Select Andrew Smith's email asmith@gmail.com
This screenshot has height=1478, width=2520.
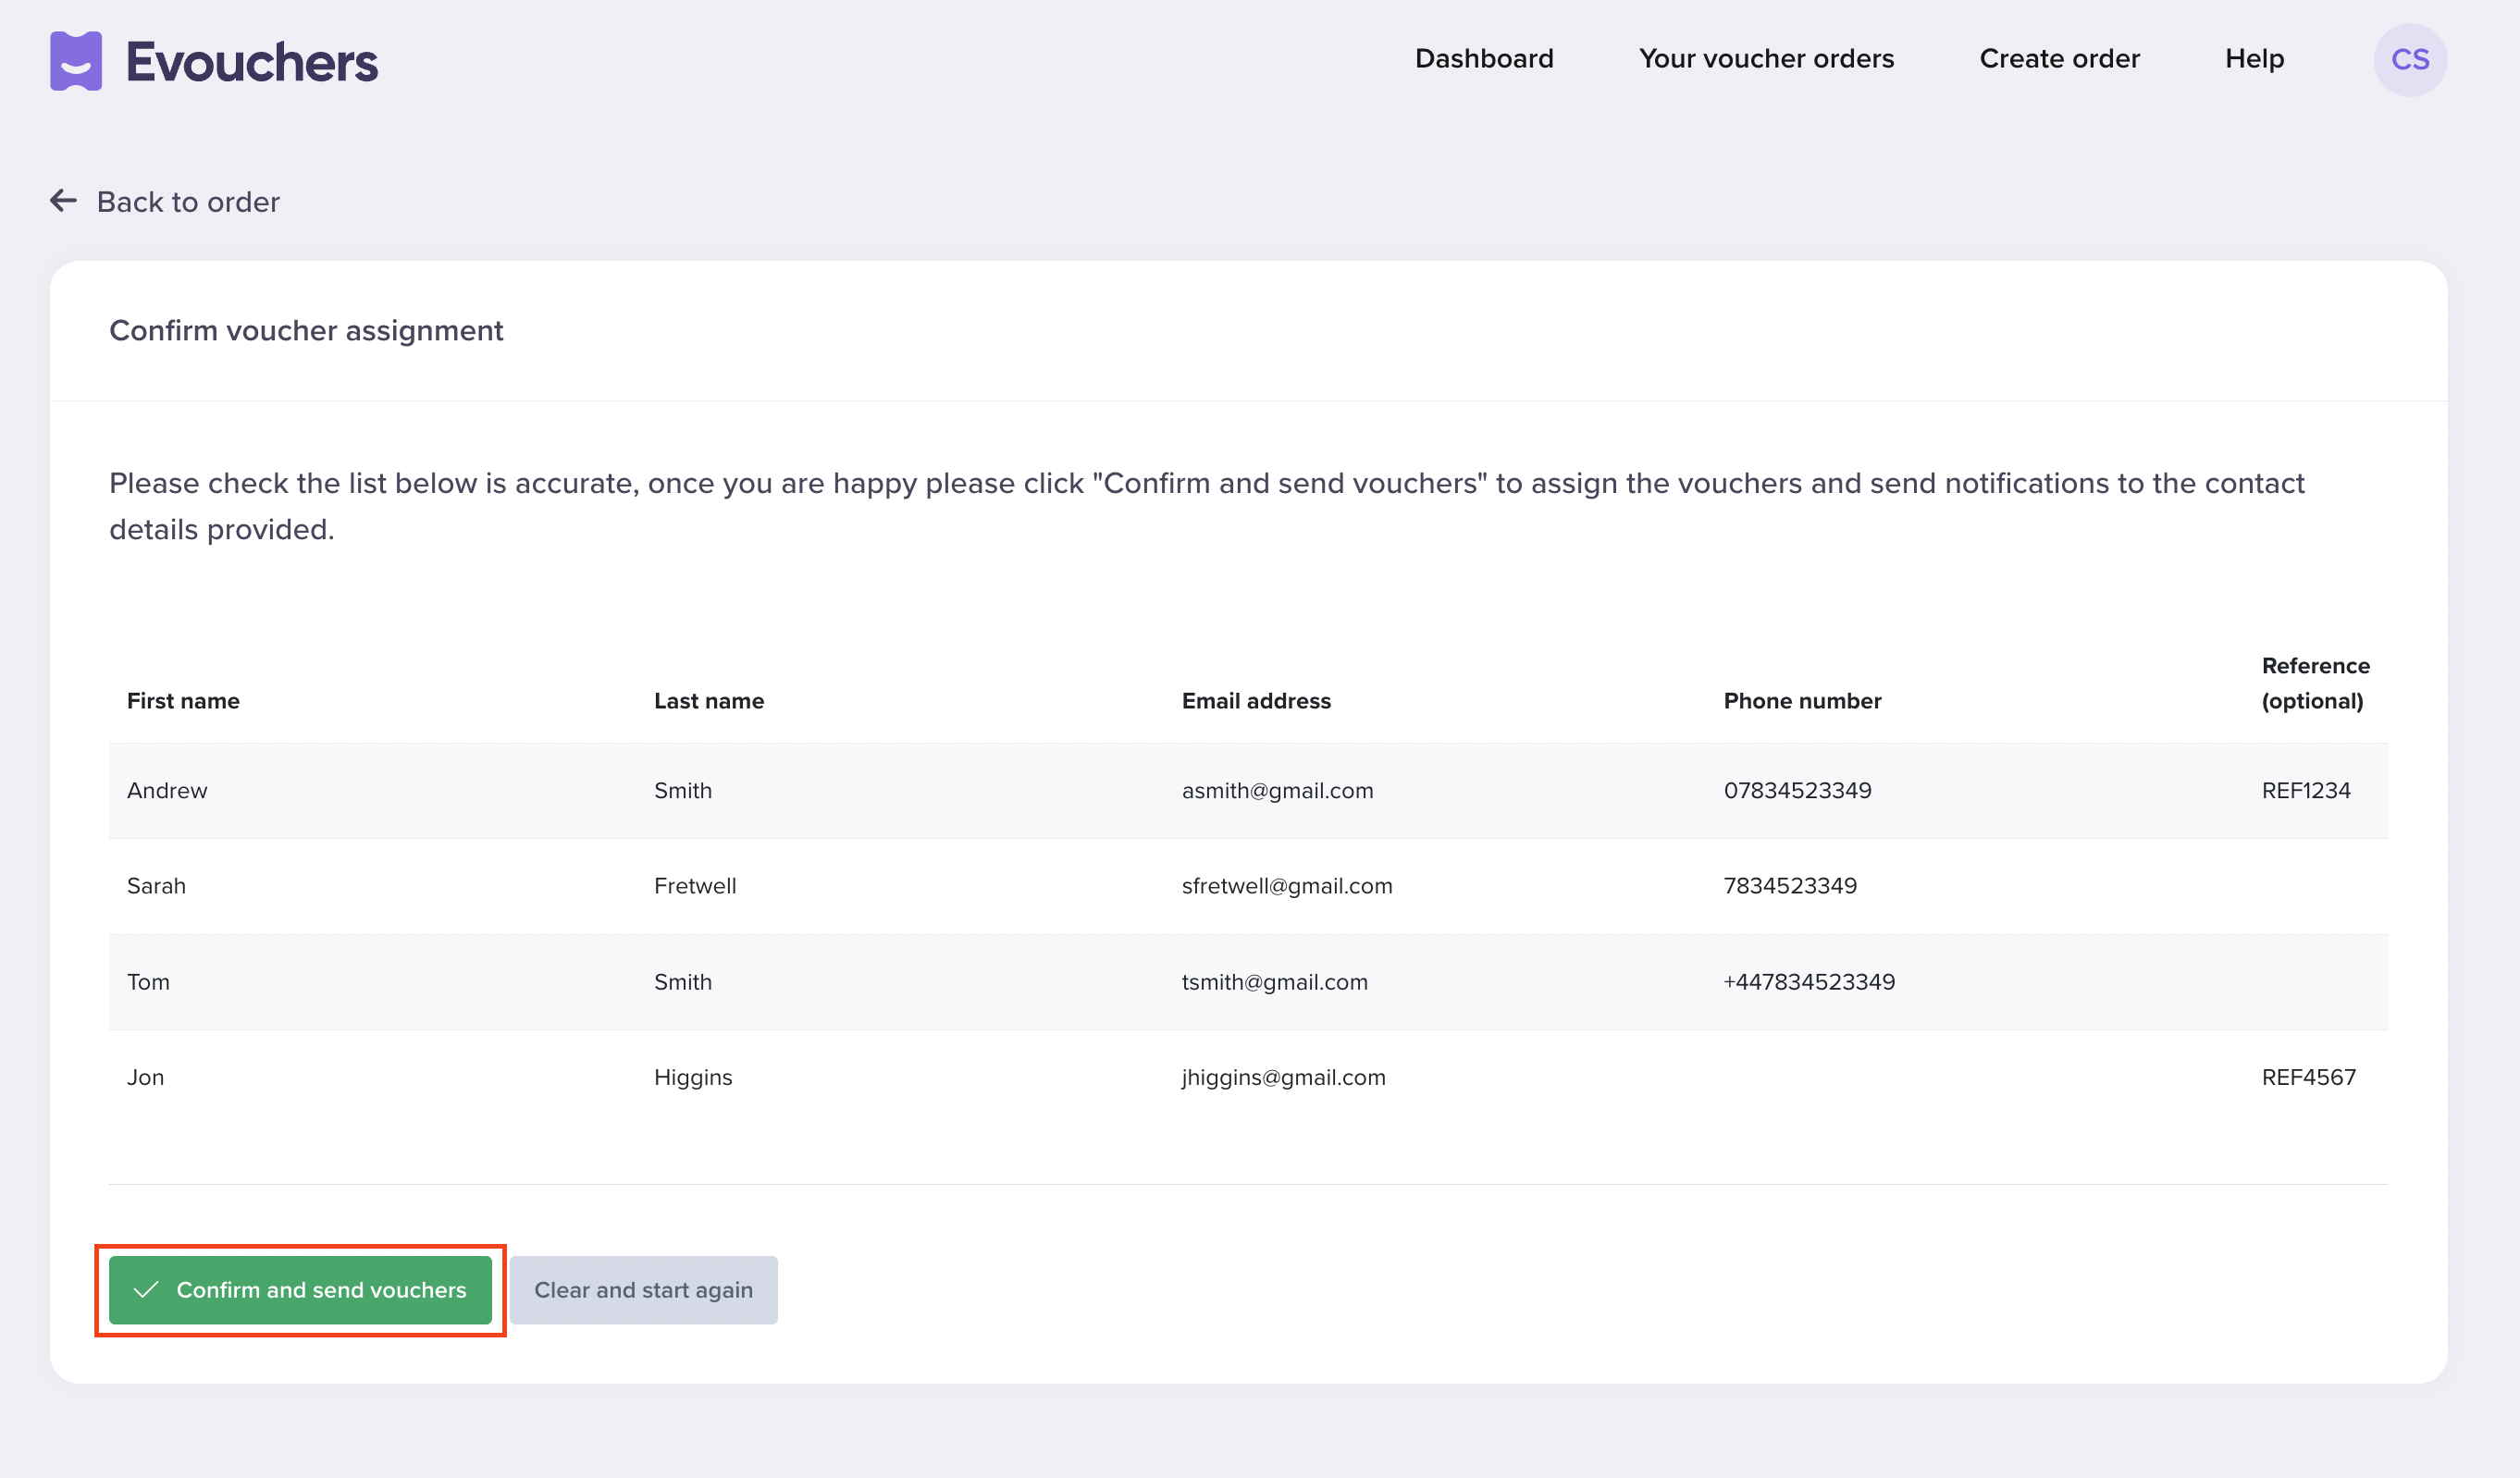tap(1278, 790)
